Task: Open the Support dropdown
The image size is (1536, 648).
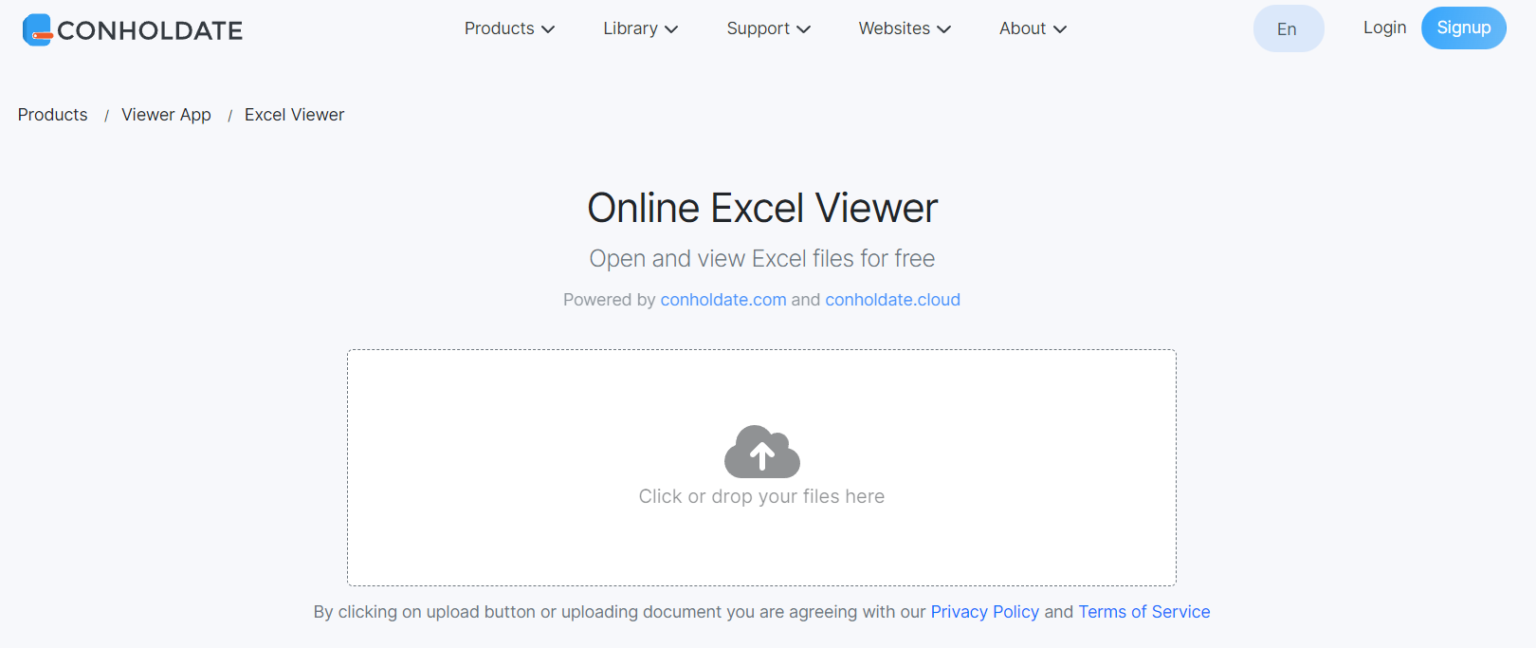Action: [x=768, y=28]
